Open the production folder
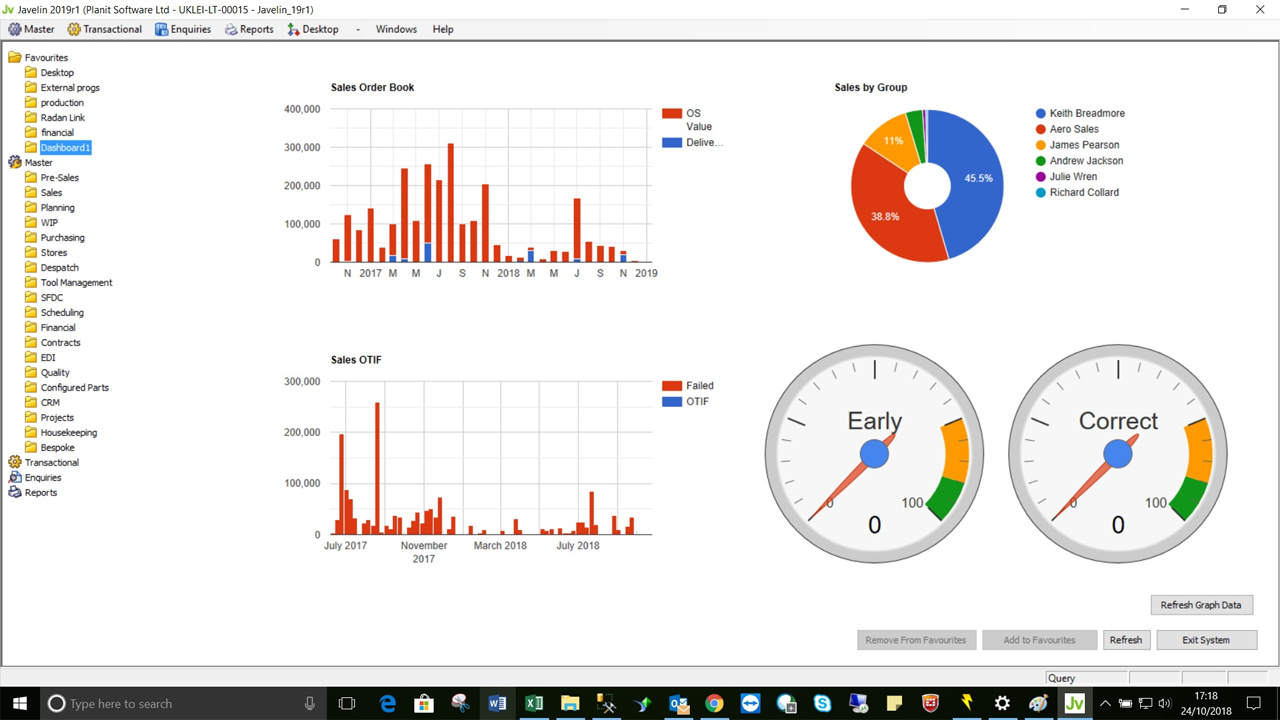 click(62, 103)
